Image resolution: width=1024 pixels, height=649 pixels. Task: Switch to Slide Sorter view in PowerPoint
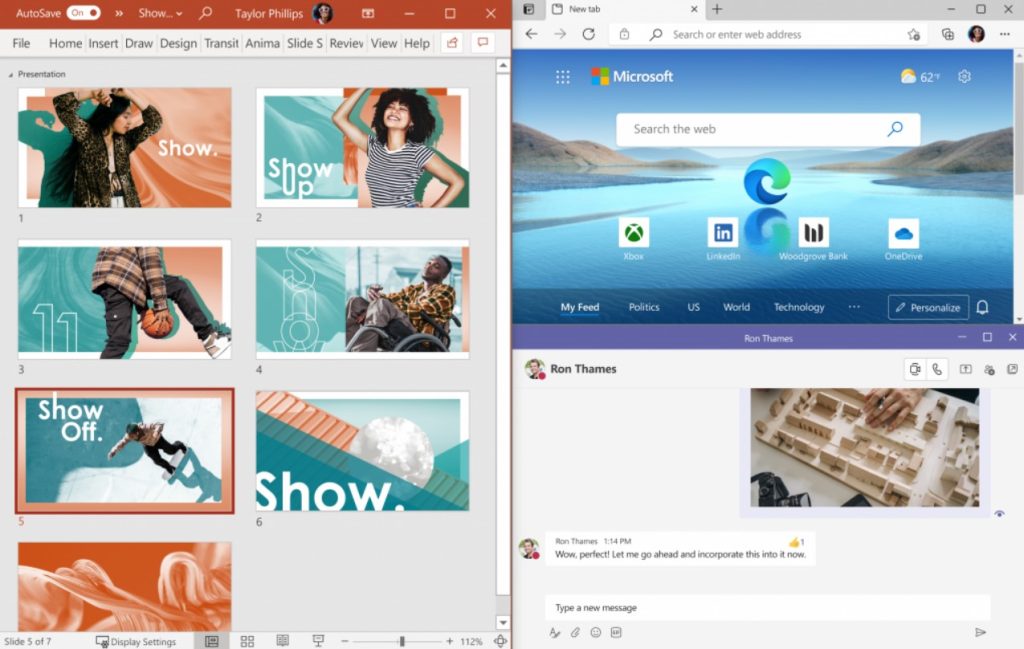[x=247, y=639]
